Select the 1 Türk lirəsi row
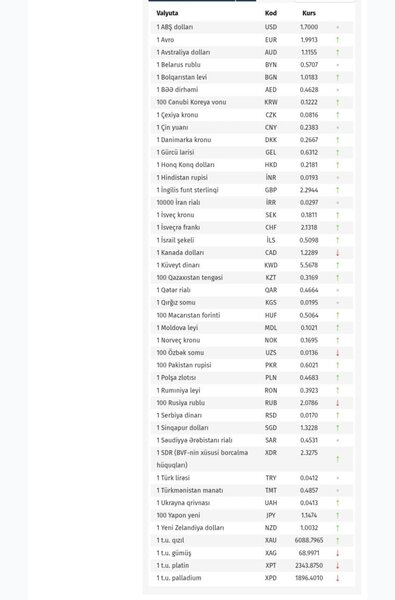This screenshot has width=395, height=600. (x=252, y=478)
